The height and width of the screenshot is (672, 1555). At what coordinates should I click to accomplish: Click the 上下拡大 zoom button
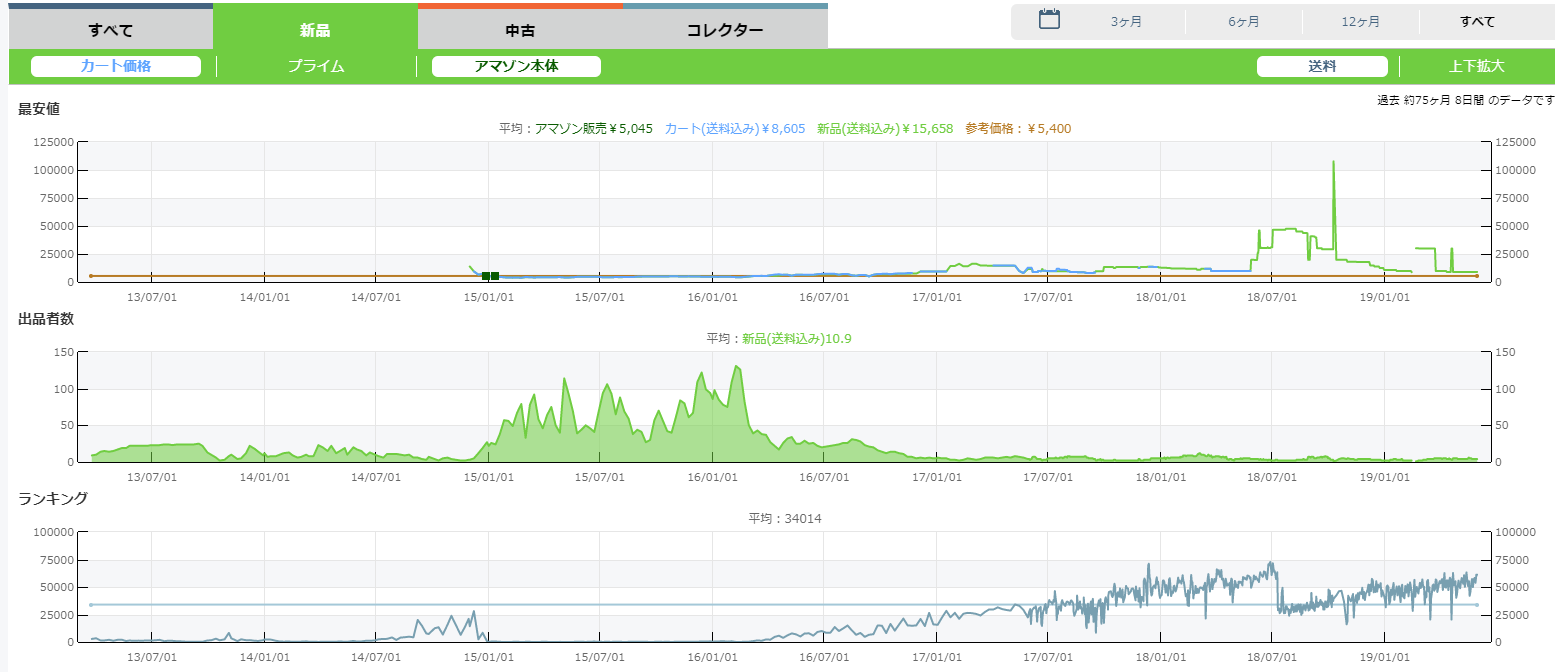[x=1476, y=67]
